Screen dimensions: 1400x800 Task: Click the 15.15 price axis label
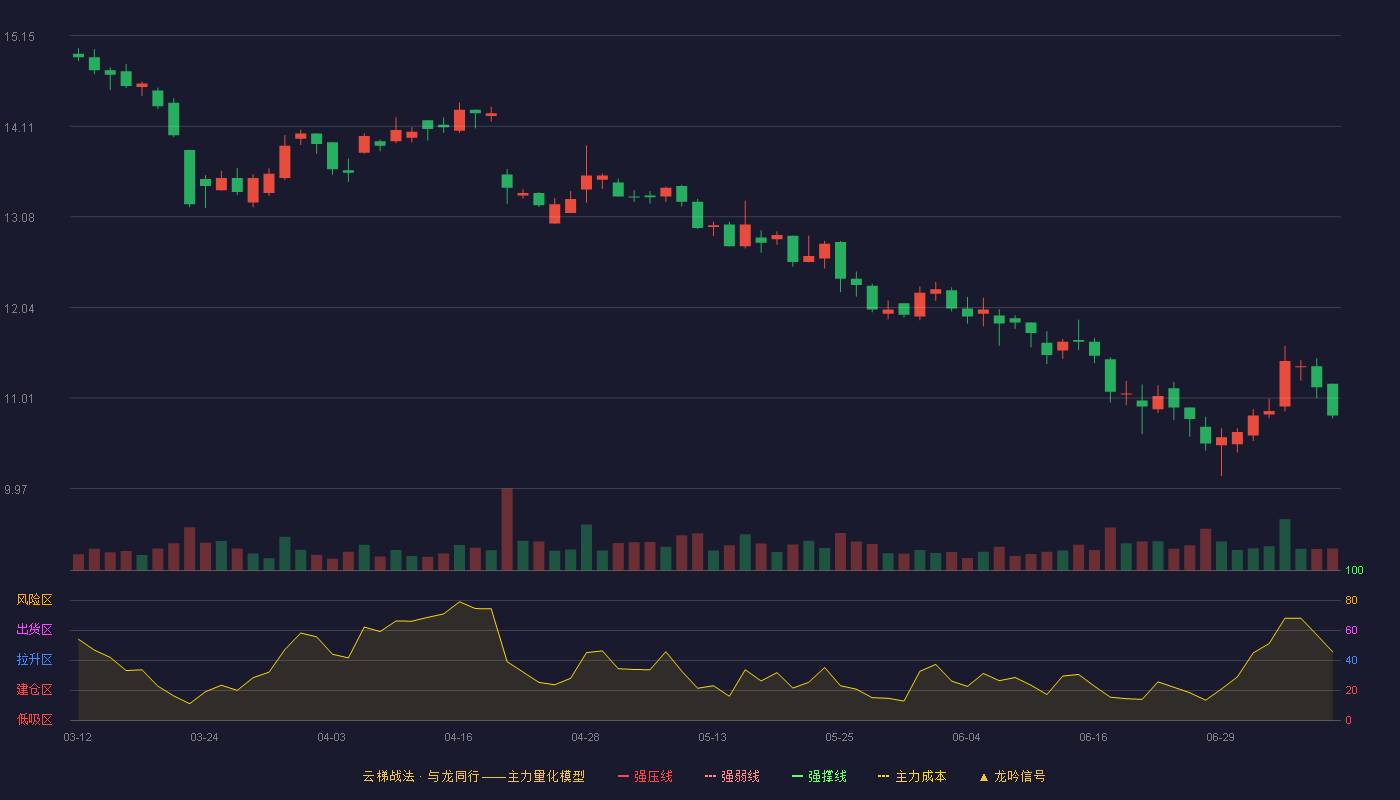point(19,37)
